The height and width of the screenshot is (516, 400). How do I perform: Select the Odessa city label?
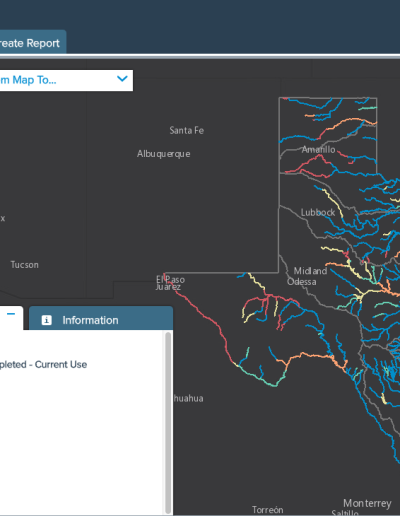tap(302, 282)
